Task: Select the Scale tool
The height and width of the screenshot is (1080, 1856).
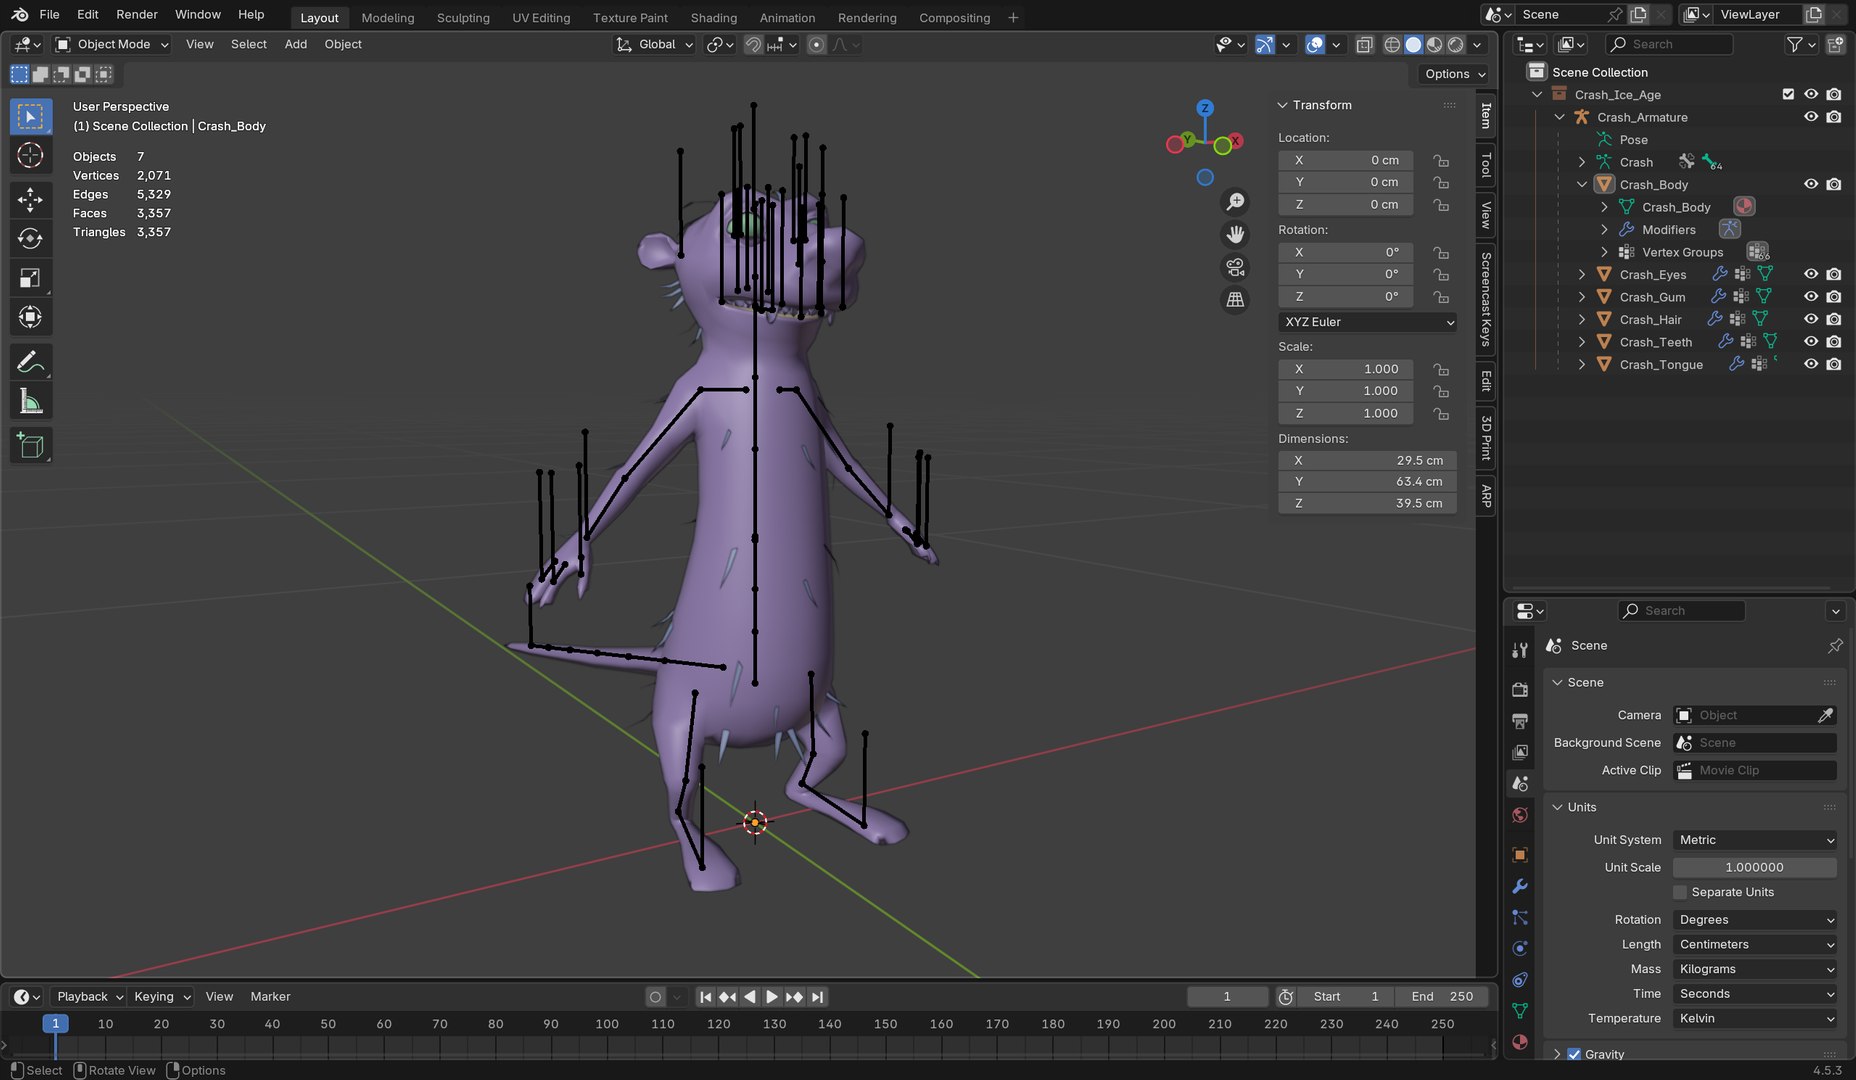Action: coord(30,278)
